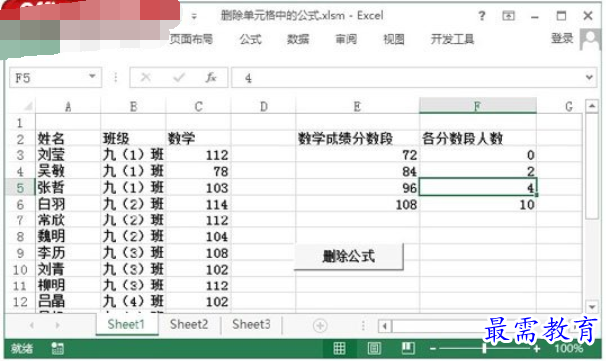Select the segment value 96

(357, 188)
